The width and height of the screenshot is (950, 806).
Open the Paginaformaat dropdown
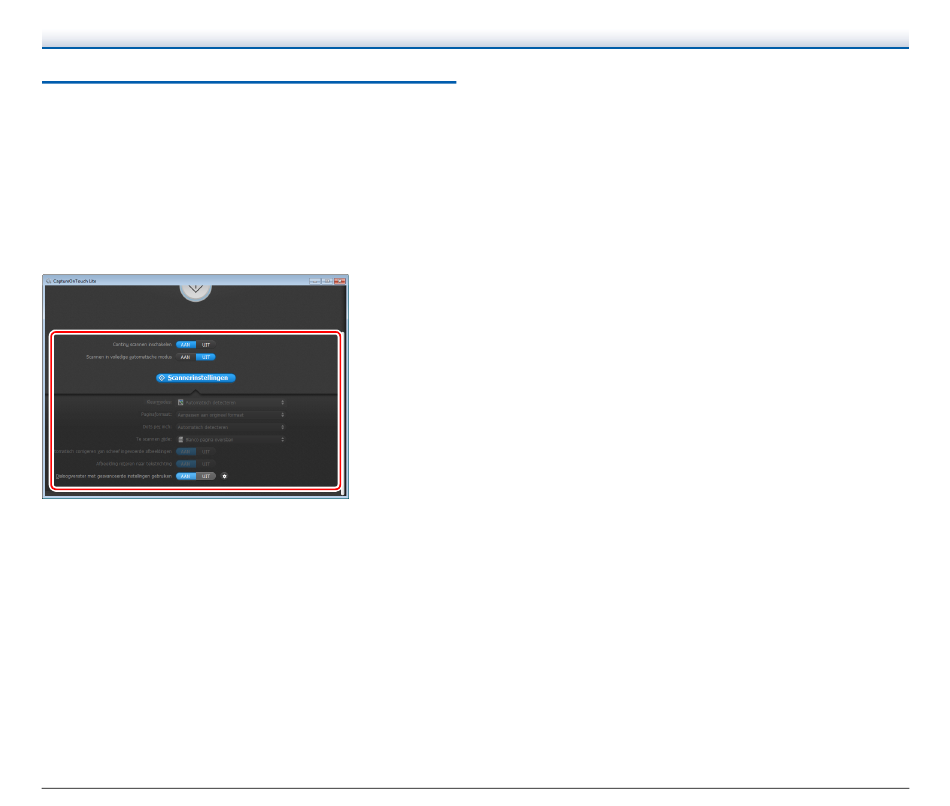coord(230,415)
